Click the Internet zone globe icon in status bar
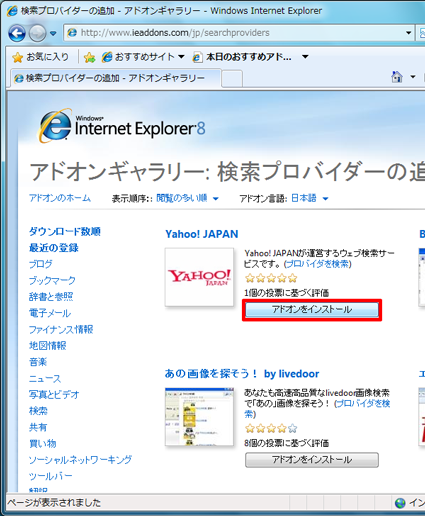 point(400,503)
